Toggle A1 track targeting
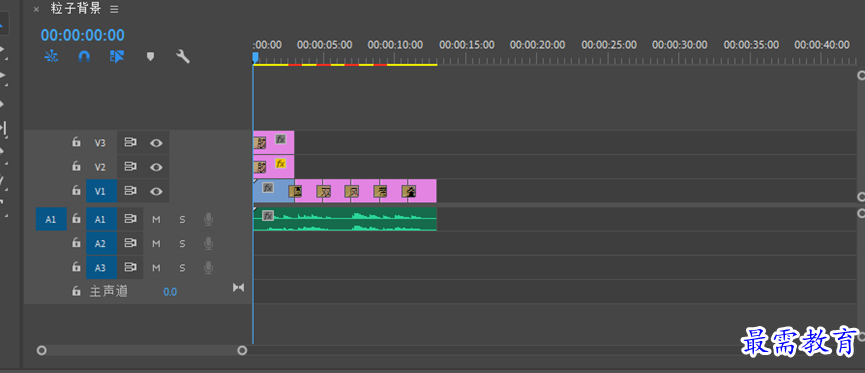Image resolution: width=865 pixels, height=373 pixels. [101, 219]
